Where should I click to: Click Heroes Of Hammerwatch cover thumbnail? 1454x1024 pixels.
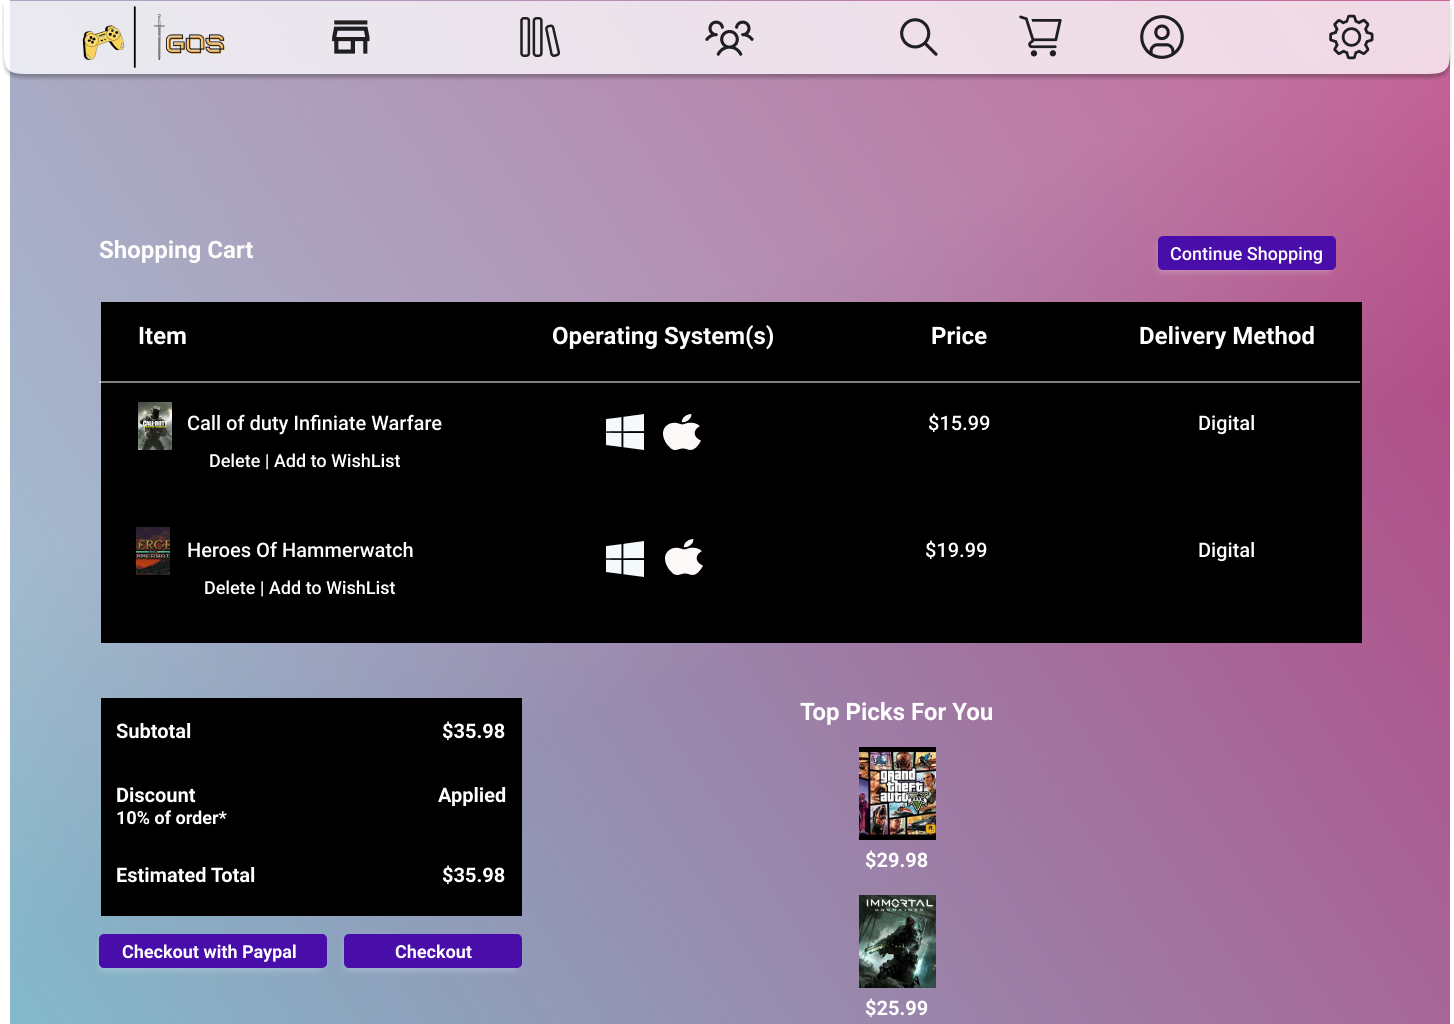click(x=153, y=551)
